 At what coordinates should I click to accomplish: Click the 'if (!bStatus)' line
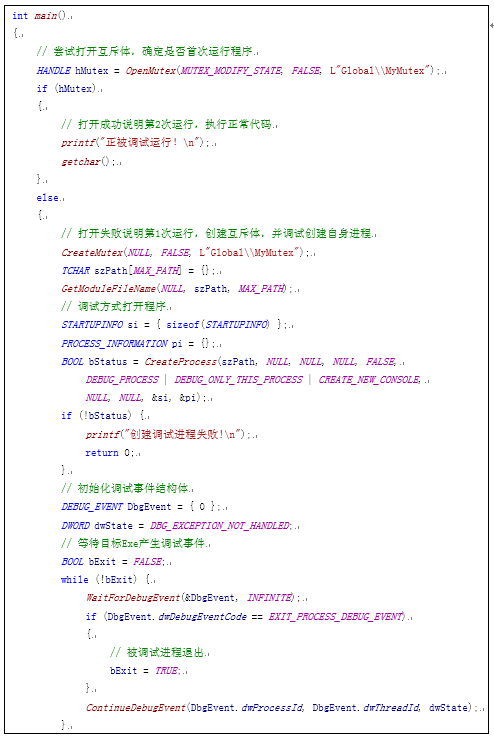coord(102,415)
